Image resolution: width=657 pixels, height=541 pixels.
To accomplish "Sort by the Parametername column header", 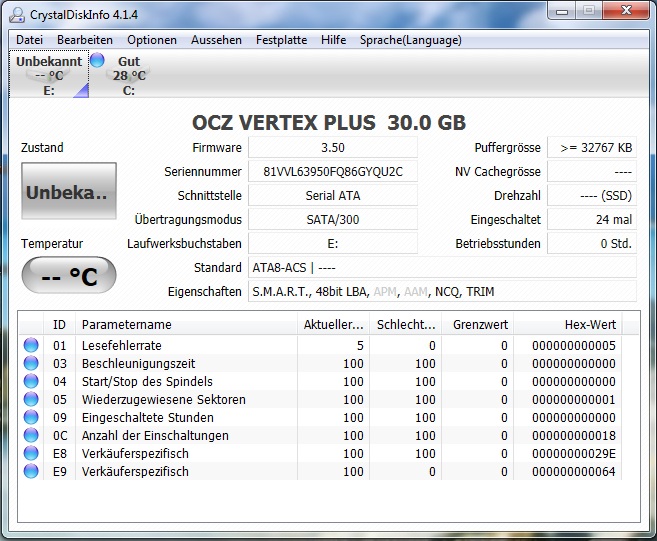I will click(x=186, y=325).
